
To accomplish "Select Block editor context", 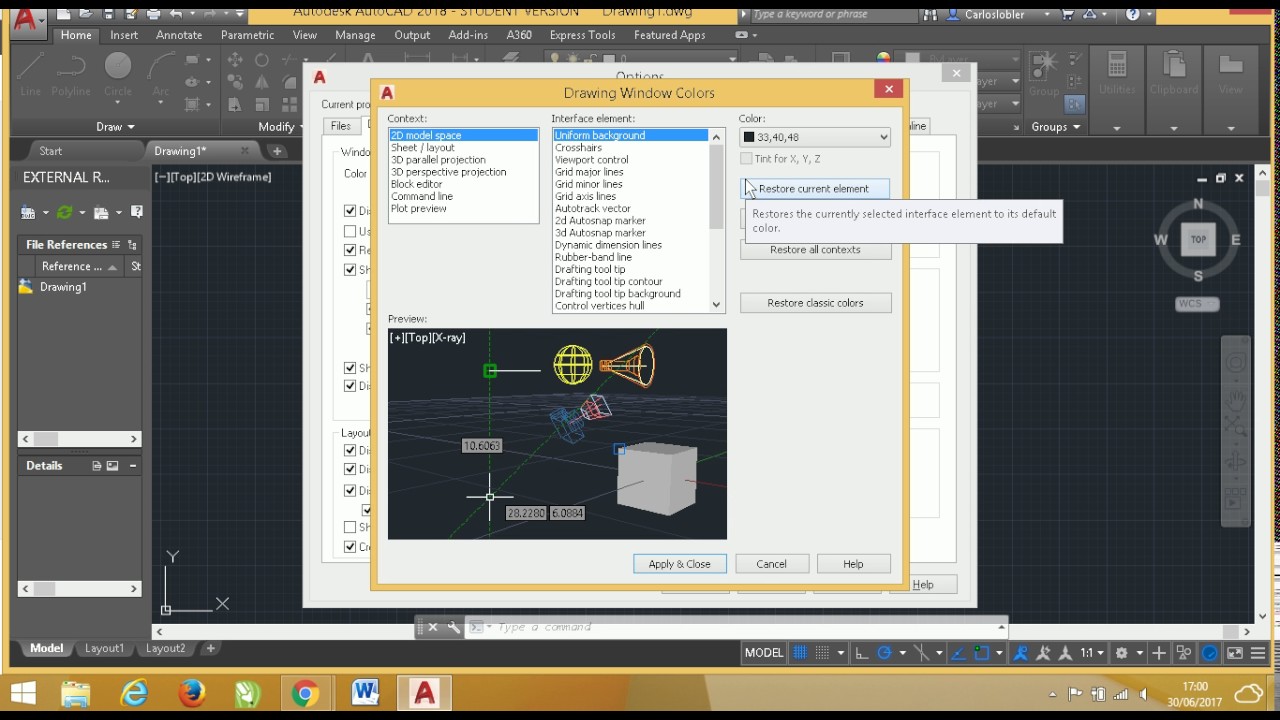I will pos(463,184).
